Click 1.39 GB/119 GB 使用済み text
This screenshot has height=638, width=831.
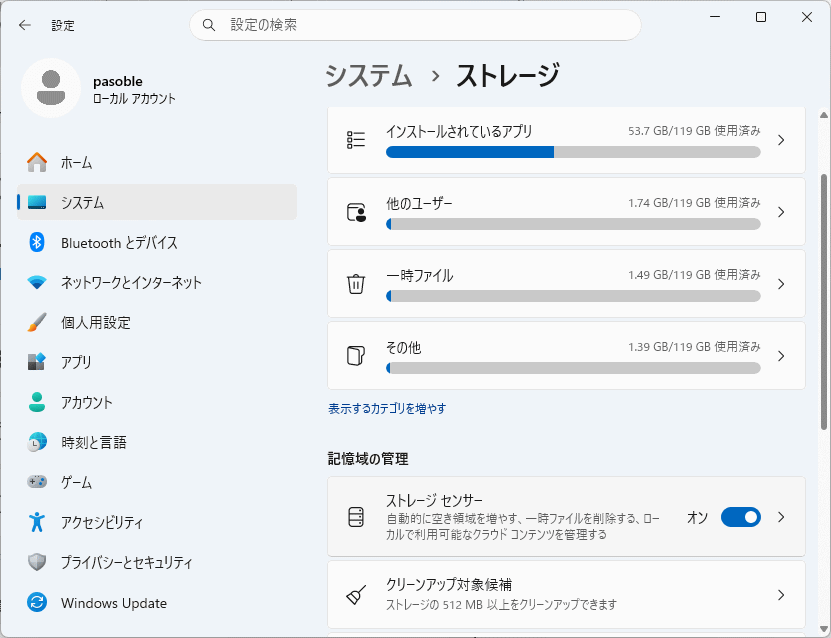click(694, 347)
